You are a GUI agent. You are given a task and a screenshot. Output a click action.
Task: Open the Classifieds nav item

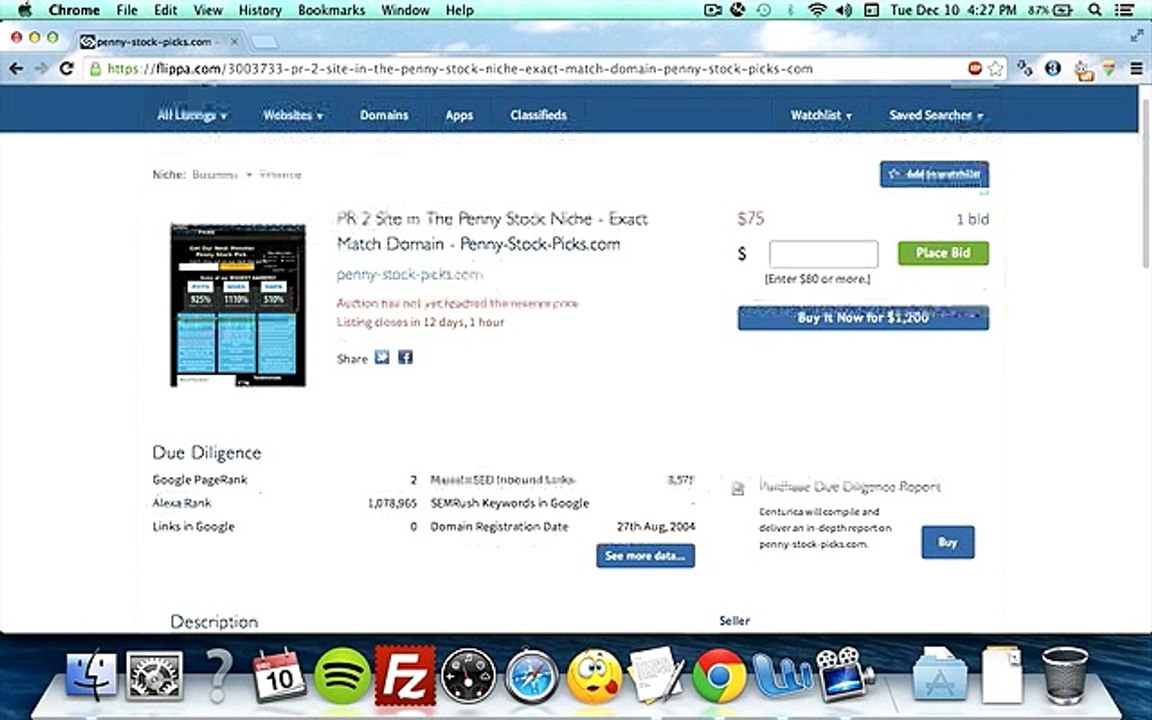pos(539,115)
